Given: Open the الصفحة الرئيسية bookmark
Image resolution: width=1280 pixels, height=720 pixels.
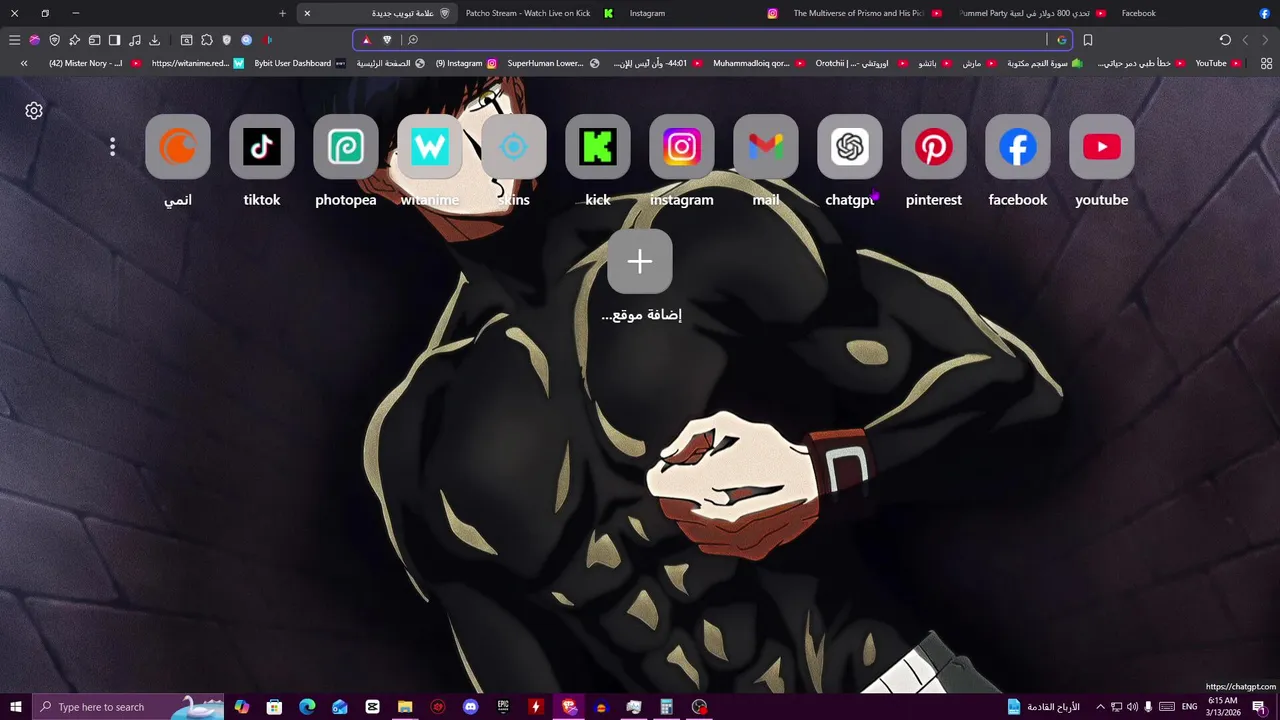Looking at the screenshot, I should coord(391,63).
